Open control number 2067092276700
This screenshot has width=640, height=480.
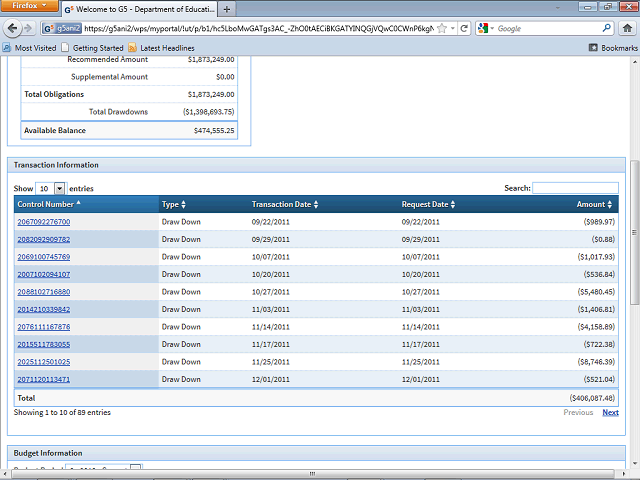coord(43,221)
